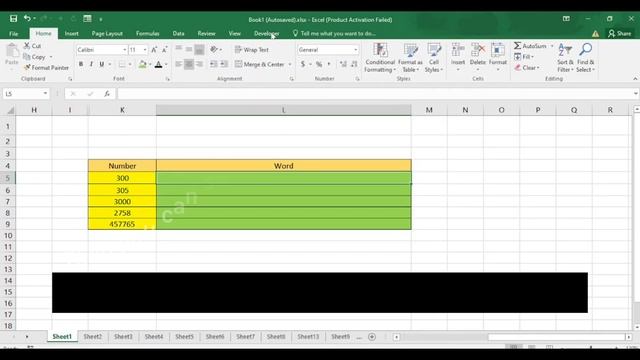This screenshot has width=640, height=360.
Task: Click the Select All corner button
Action: point(10,110)
